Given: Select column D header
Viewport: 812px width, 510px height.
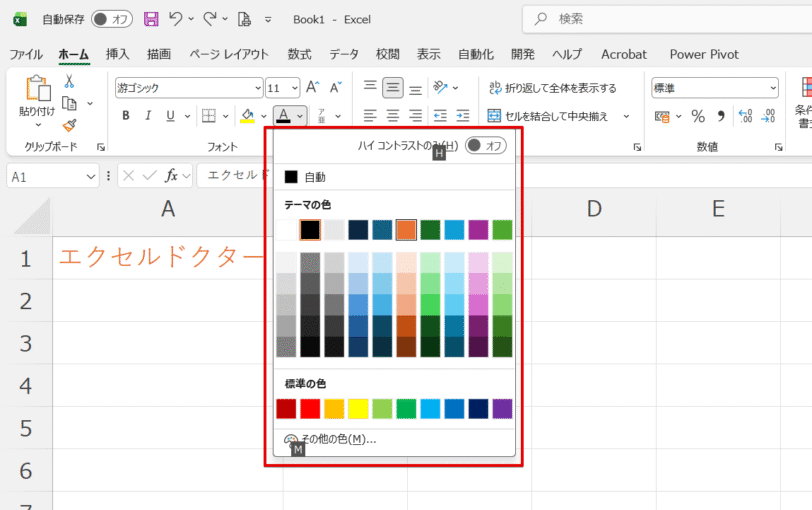Looking at the screenshot, I should click(594, 209).
